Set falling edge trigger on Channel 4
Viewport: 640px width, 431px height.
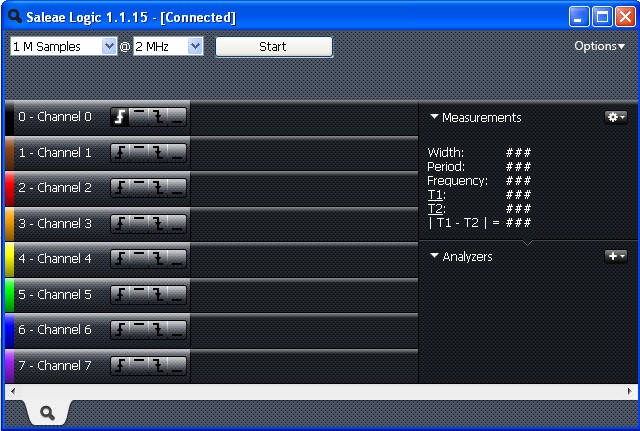click(158, 259)
